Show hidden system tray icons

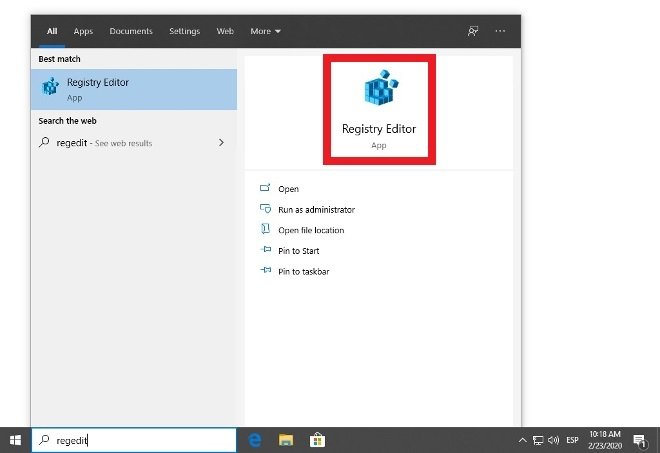click(522, 440)
